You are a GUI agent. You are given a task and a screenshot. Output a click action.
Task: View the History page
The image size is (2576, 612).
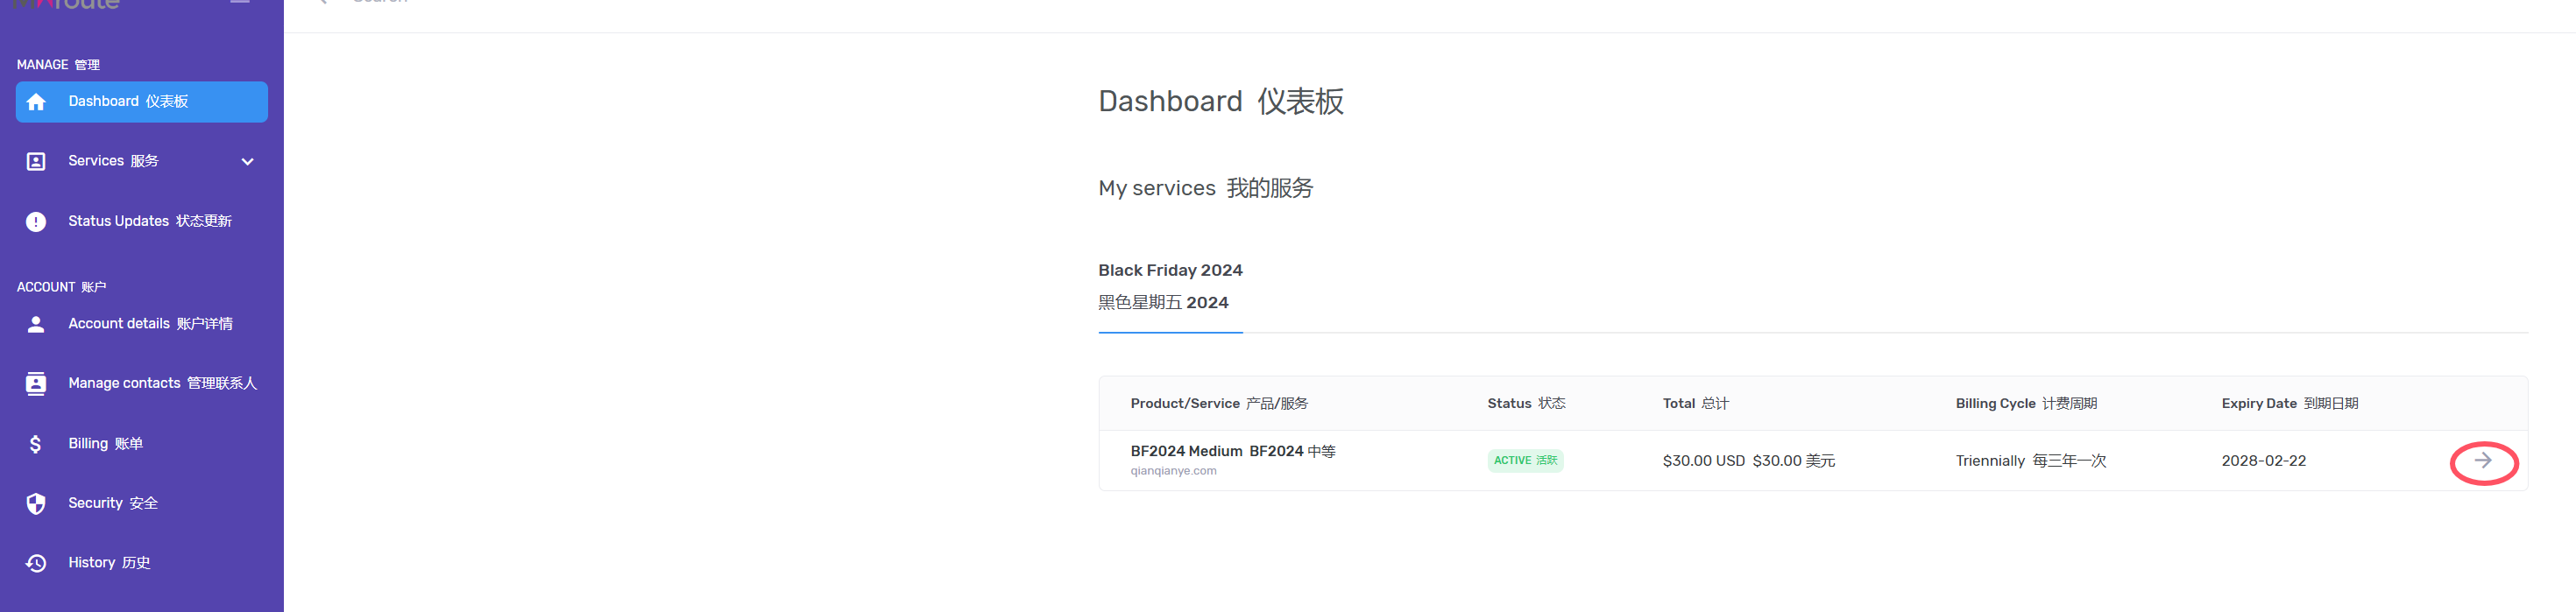tap(109, 563)
